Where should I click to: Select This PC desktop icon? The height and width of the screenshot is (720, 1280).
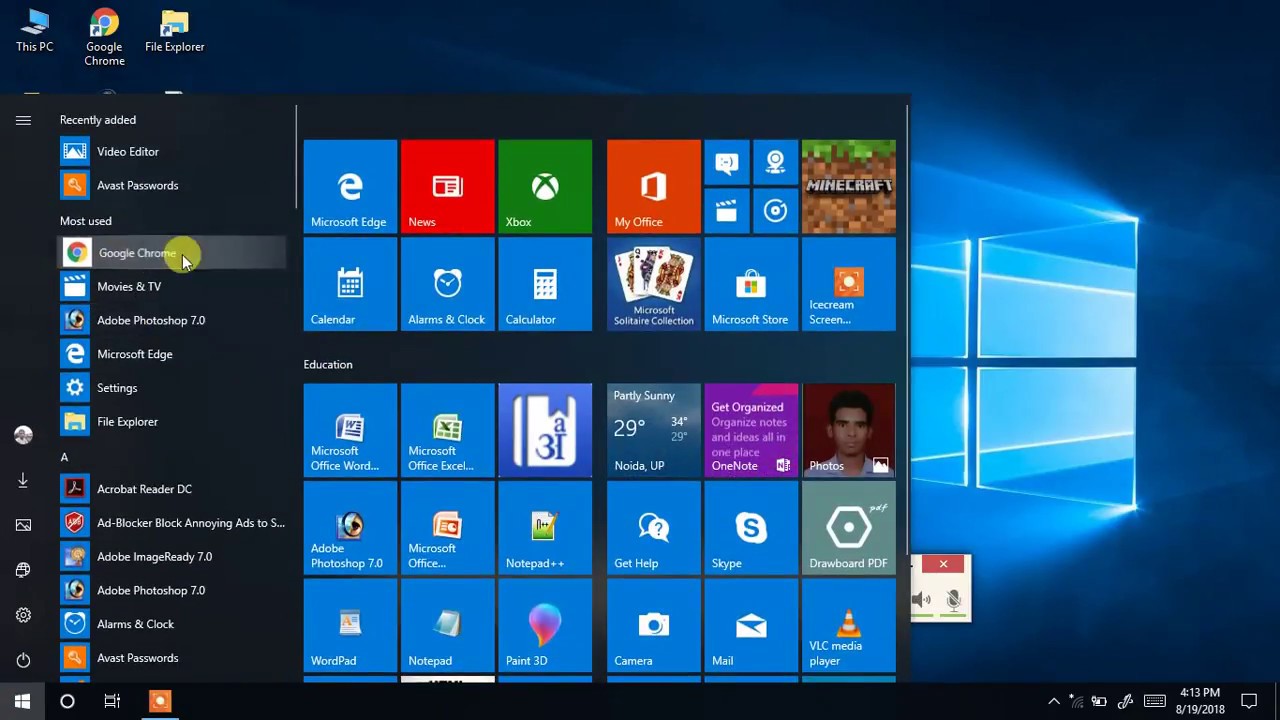[35, 31]
